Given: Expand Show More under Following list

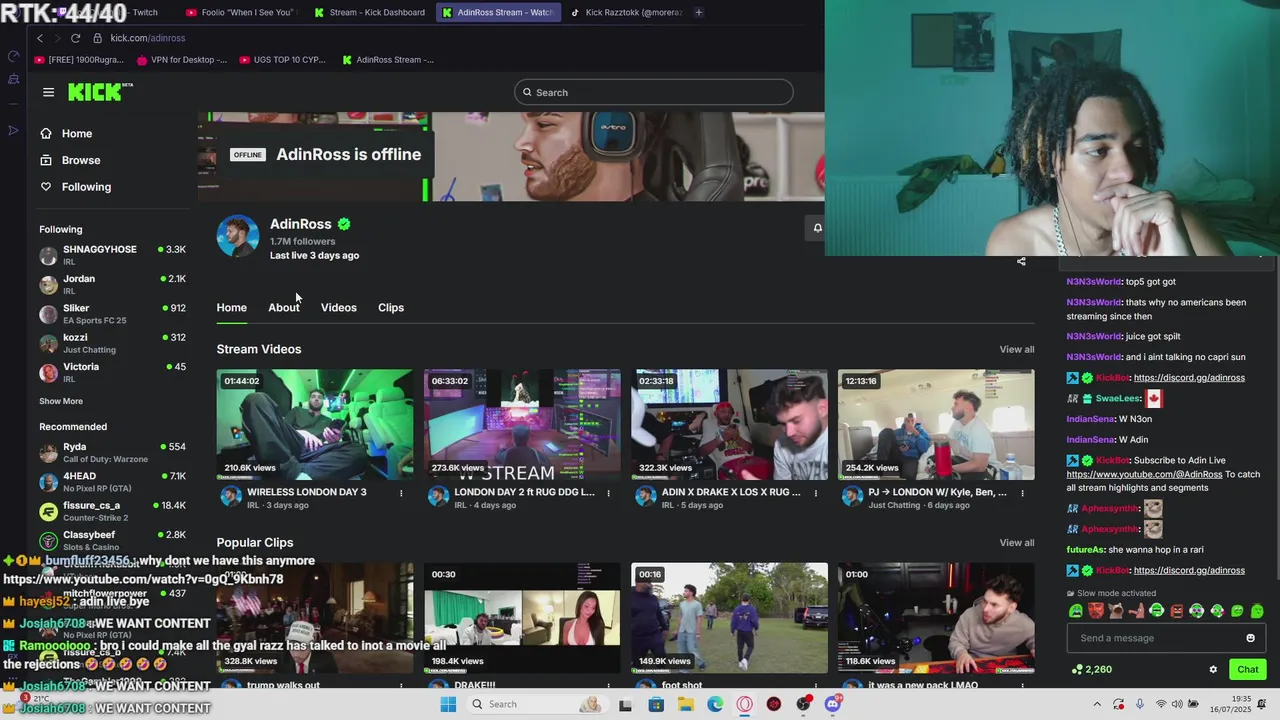Looking at the screenshot, I should tap(61, 401).
